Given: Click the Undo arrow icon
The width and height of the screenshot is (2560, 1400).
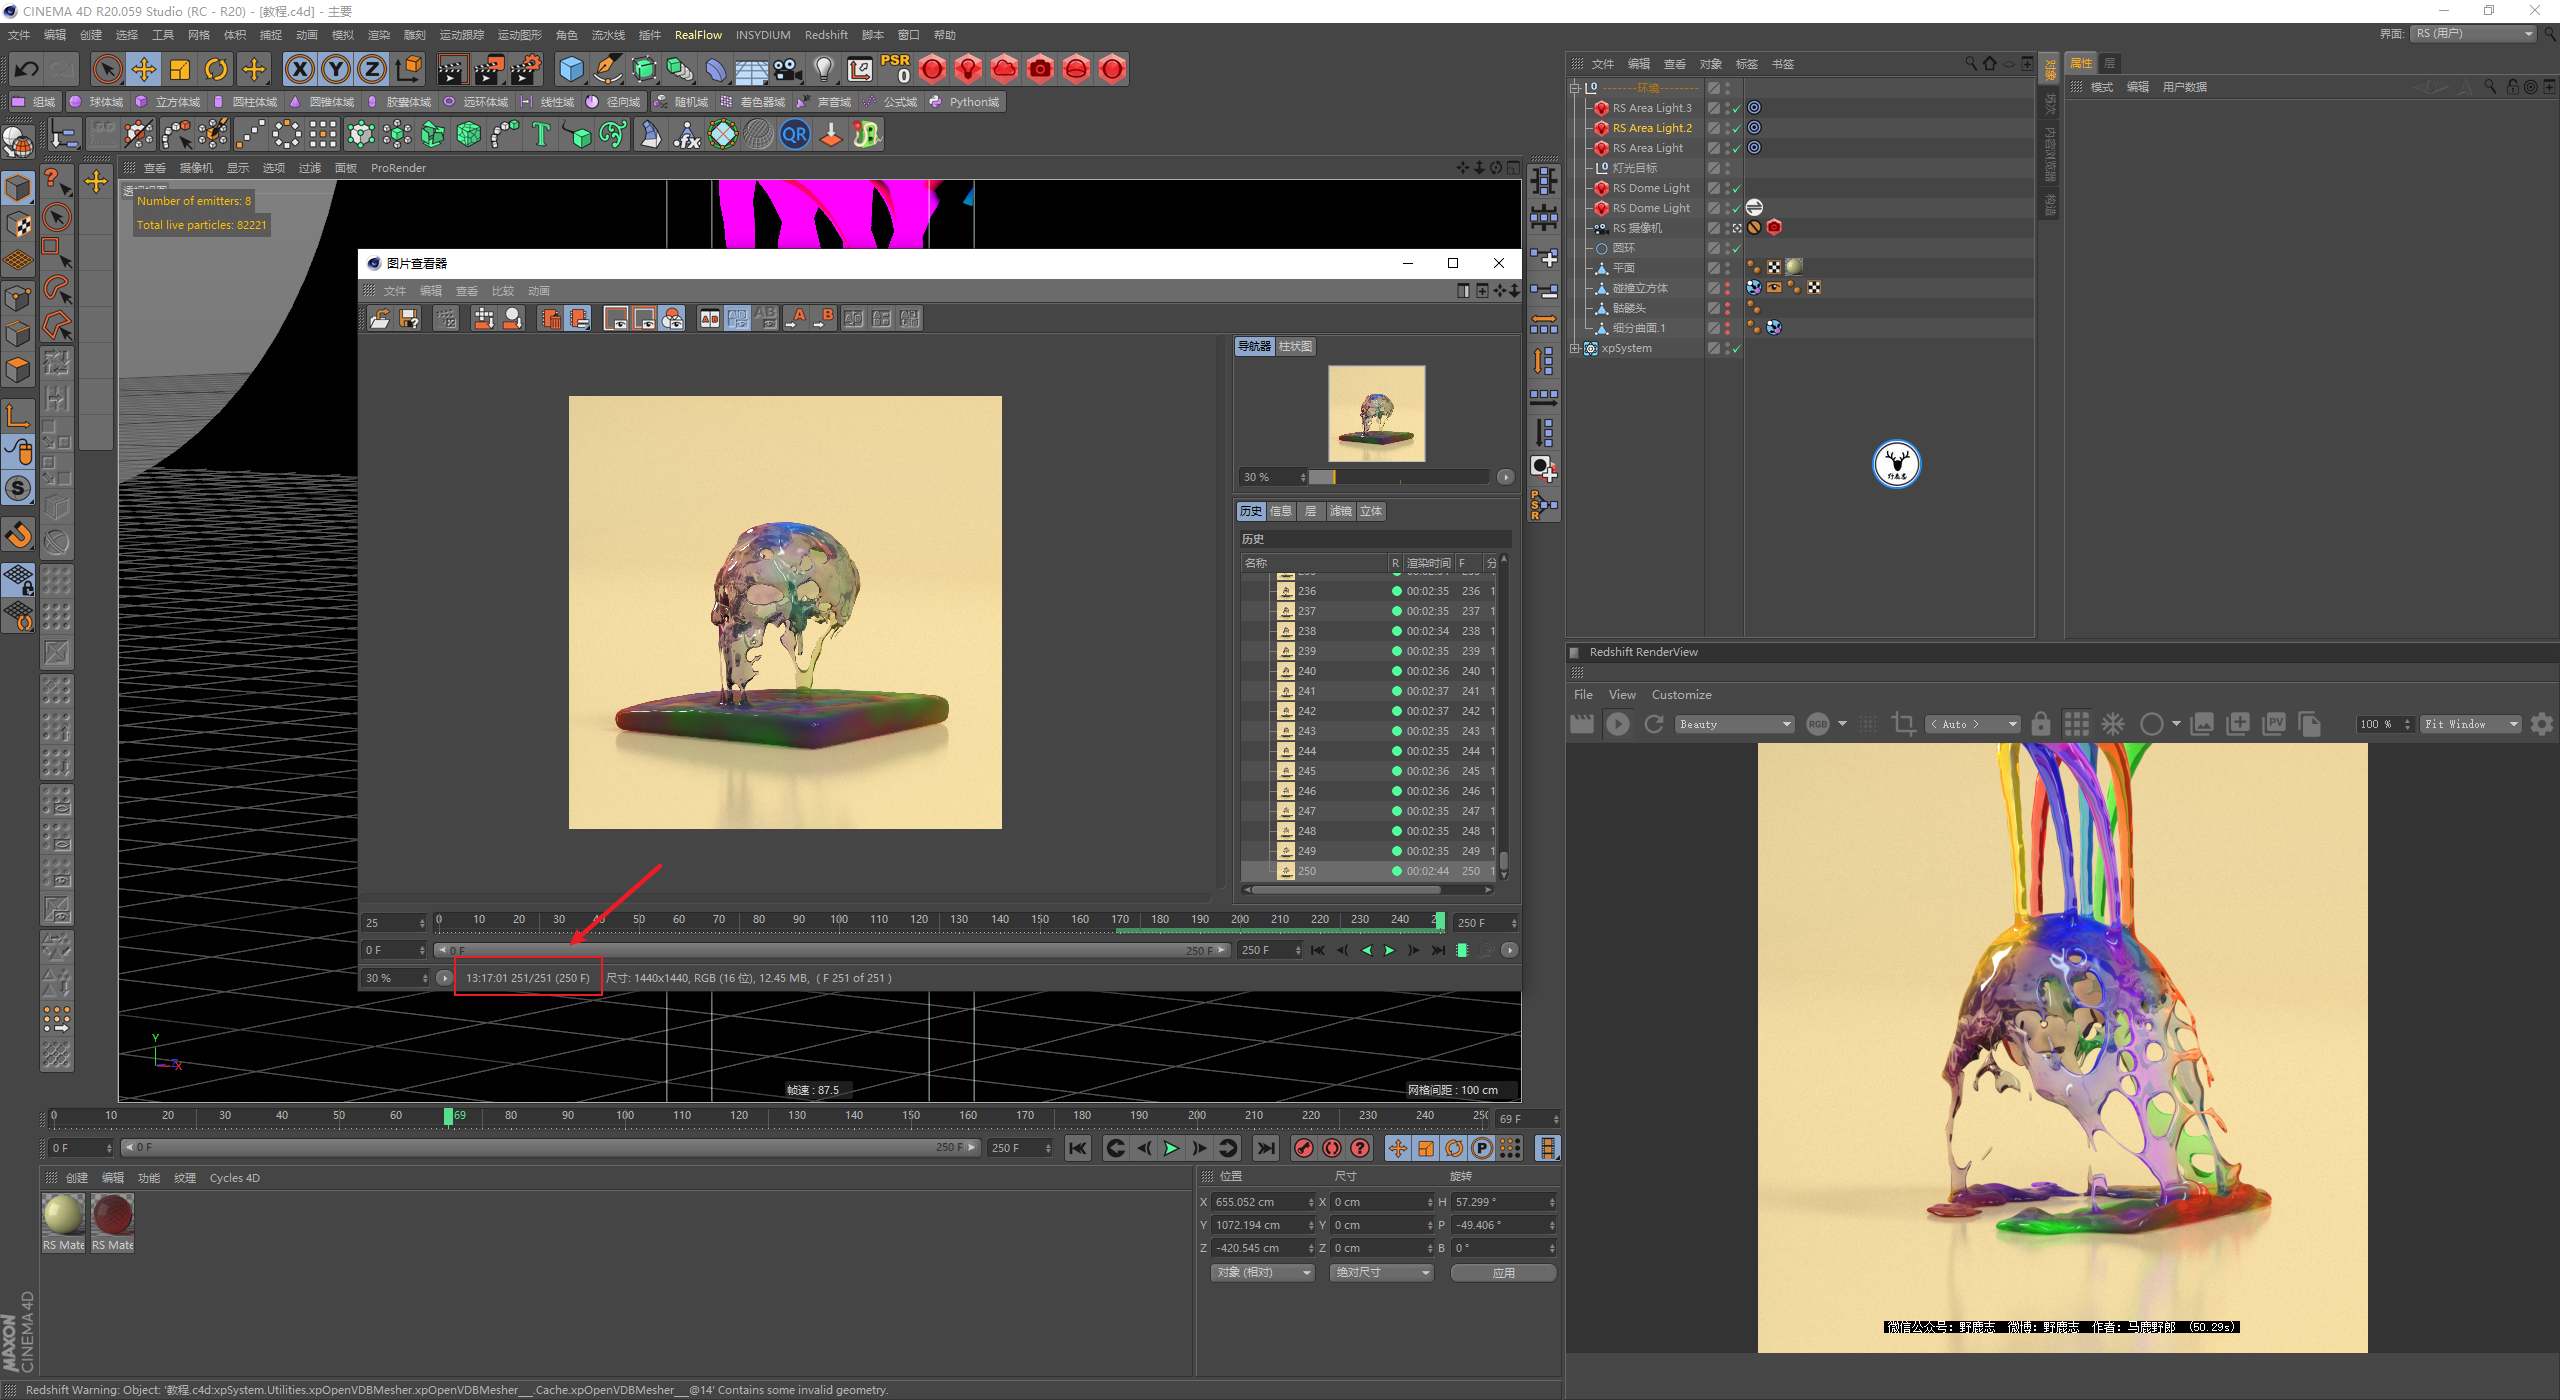Looking at the screenshot, I should pyautogui.click(x=27, y=69).
